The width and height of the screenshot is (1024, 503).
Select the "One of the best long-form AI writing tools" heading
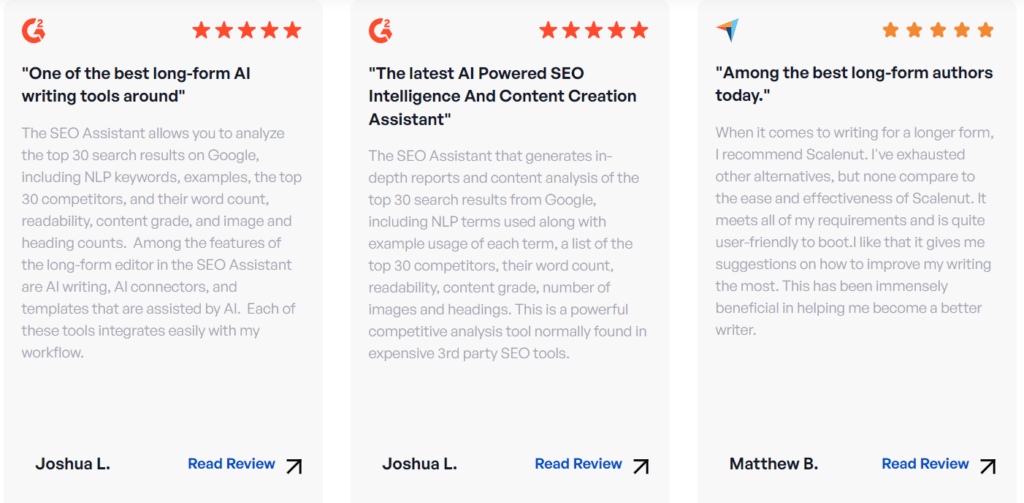point(136,84)
